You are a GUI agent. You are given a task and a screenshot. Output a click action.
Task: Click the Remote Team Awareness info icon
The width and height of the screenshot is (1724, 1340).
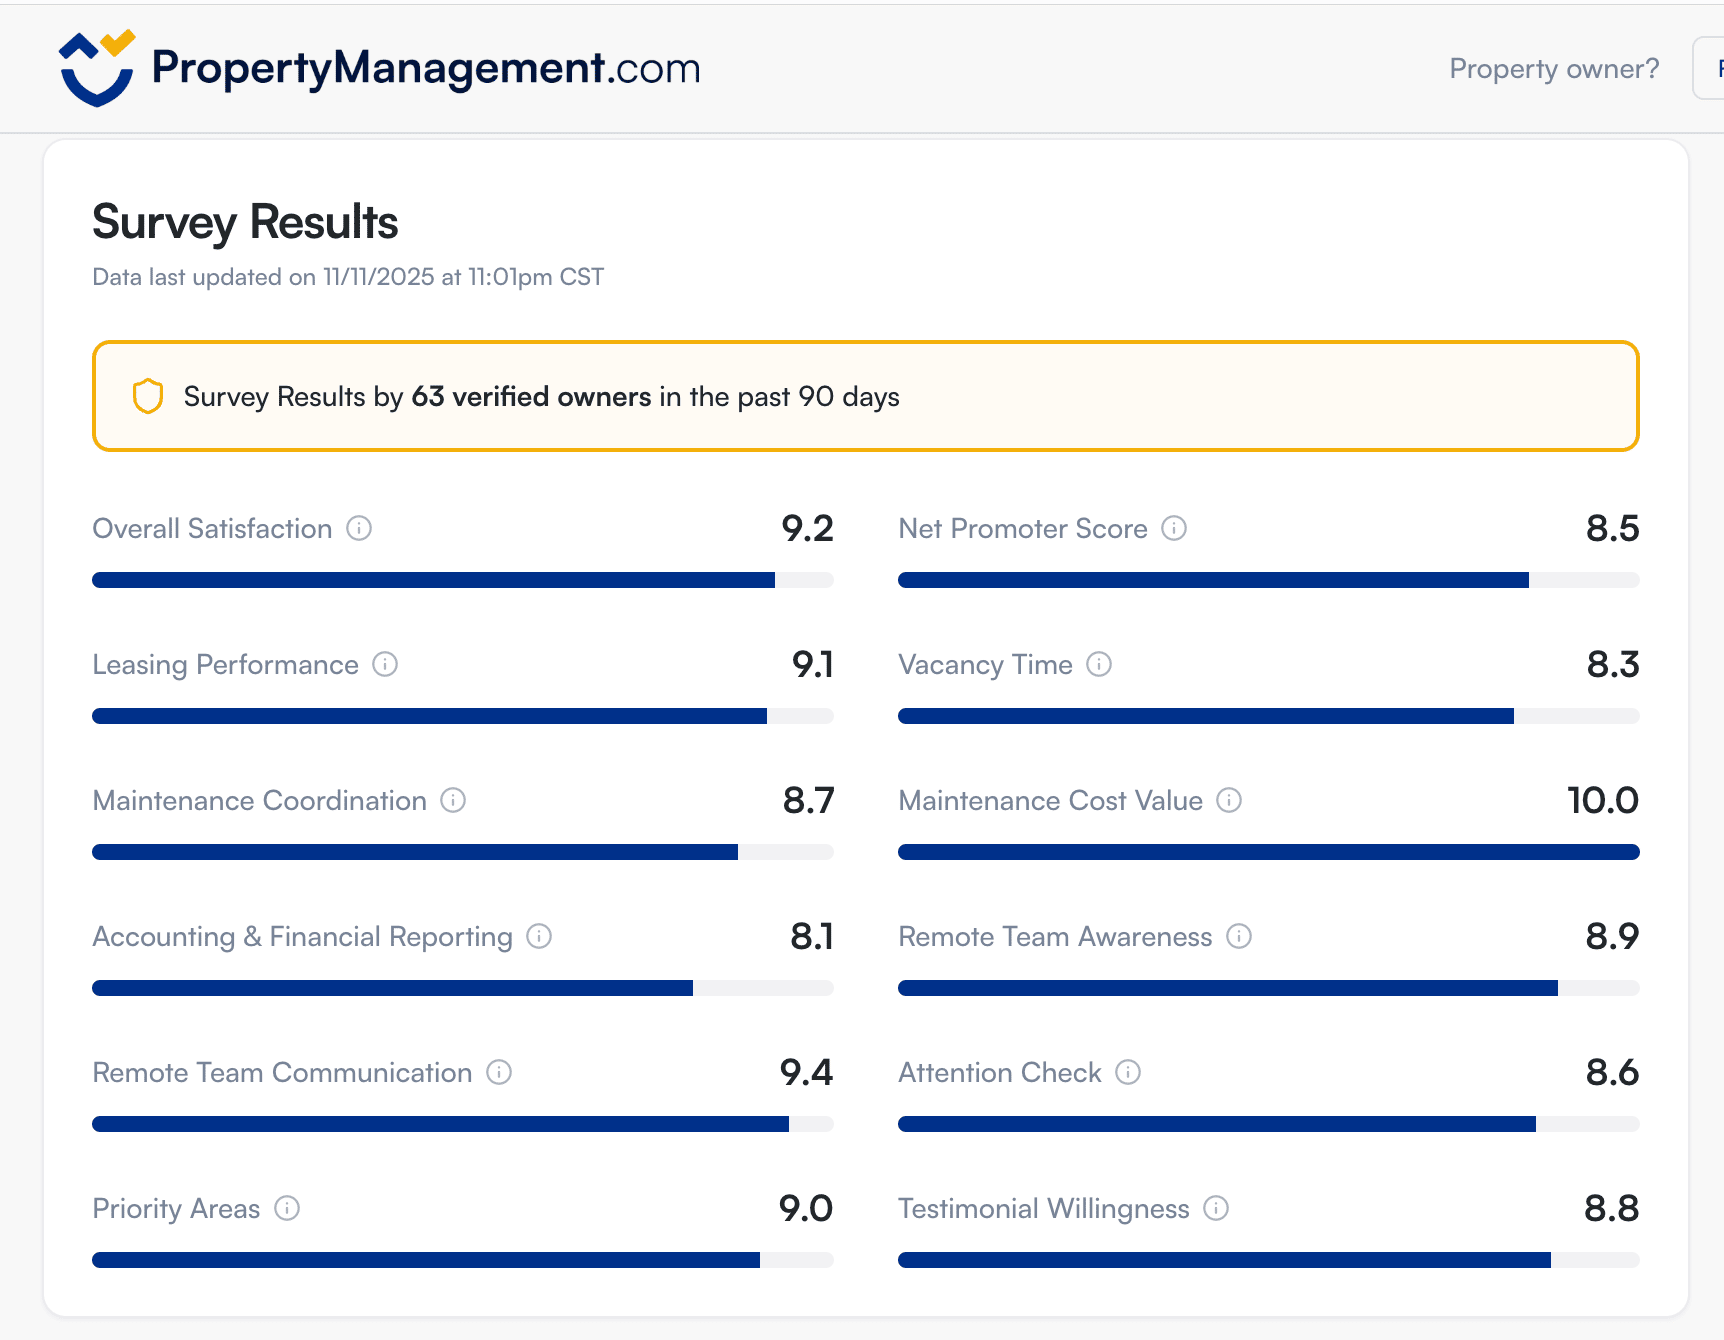[x=1239, y=936]
